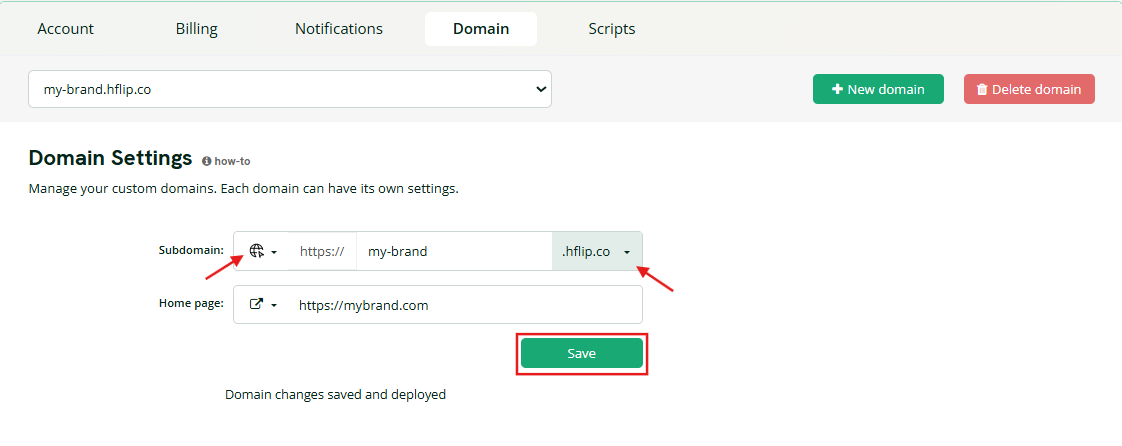This screenshot has height=446, width=1122.
Task: Click the Domain Settings heading
Action: pos(110,157)
